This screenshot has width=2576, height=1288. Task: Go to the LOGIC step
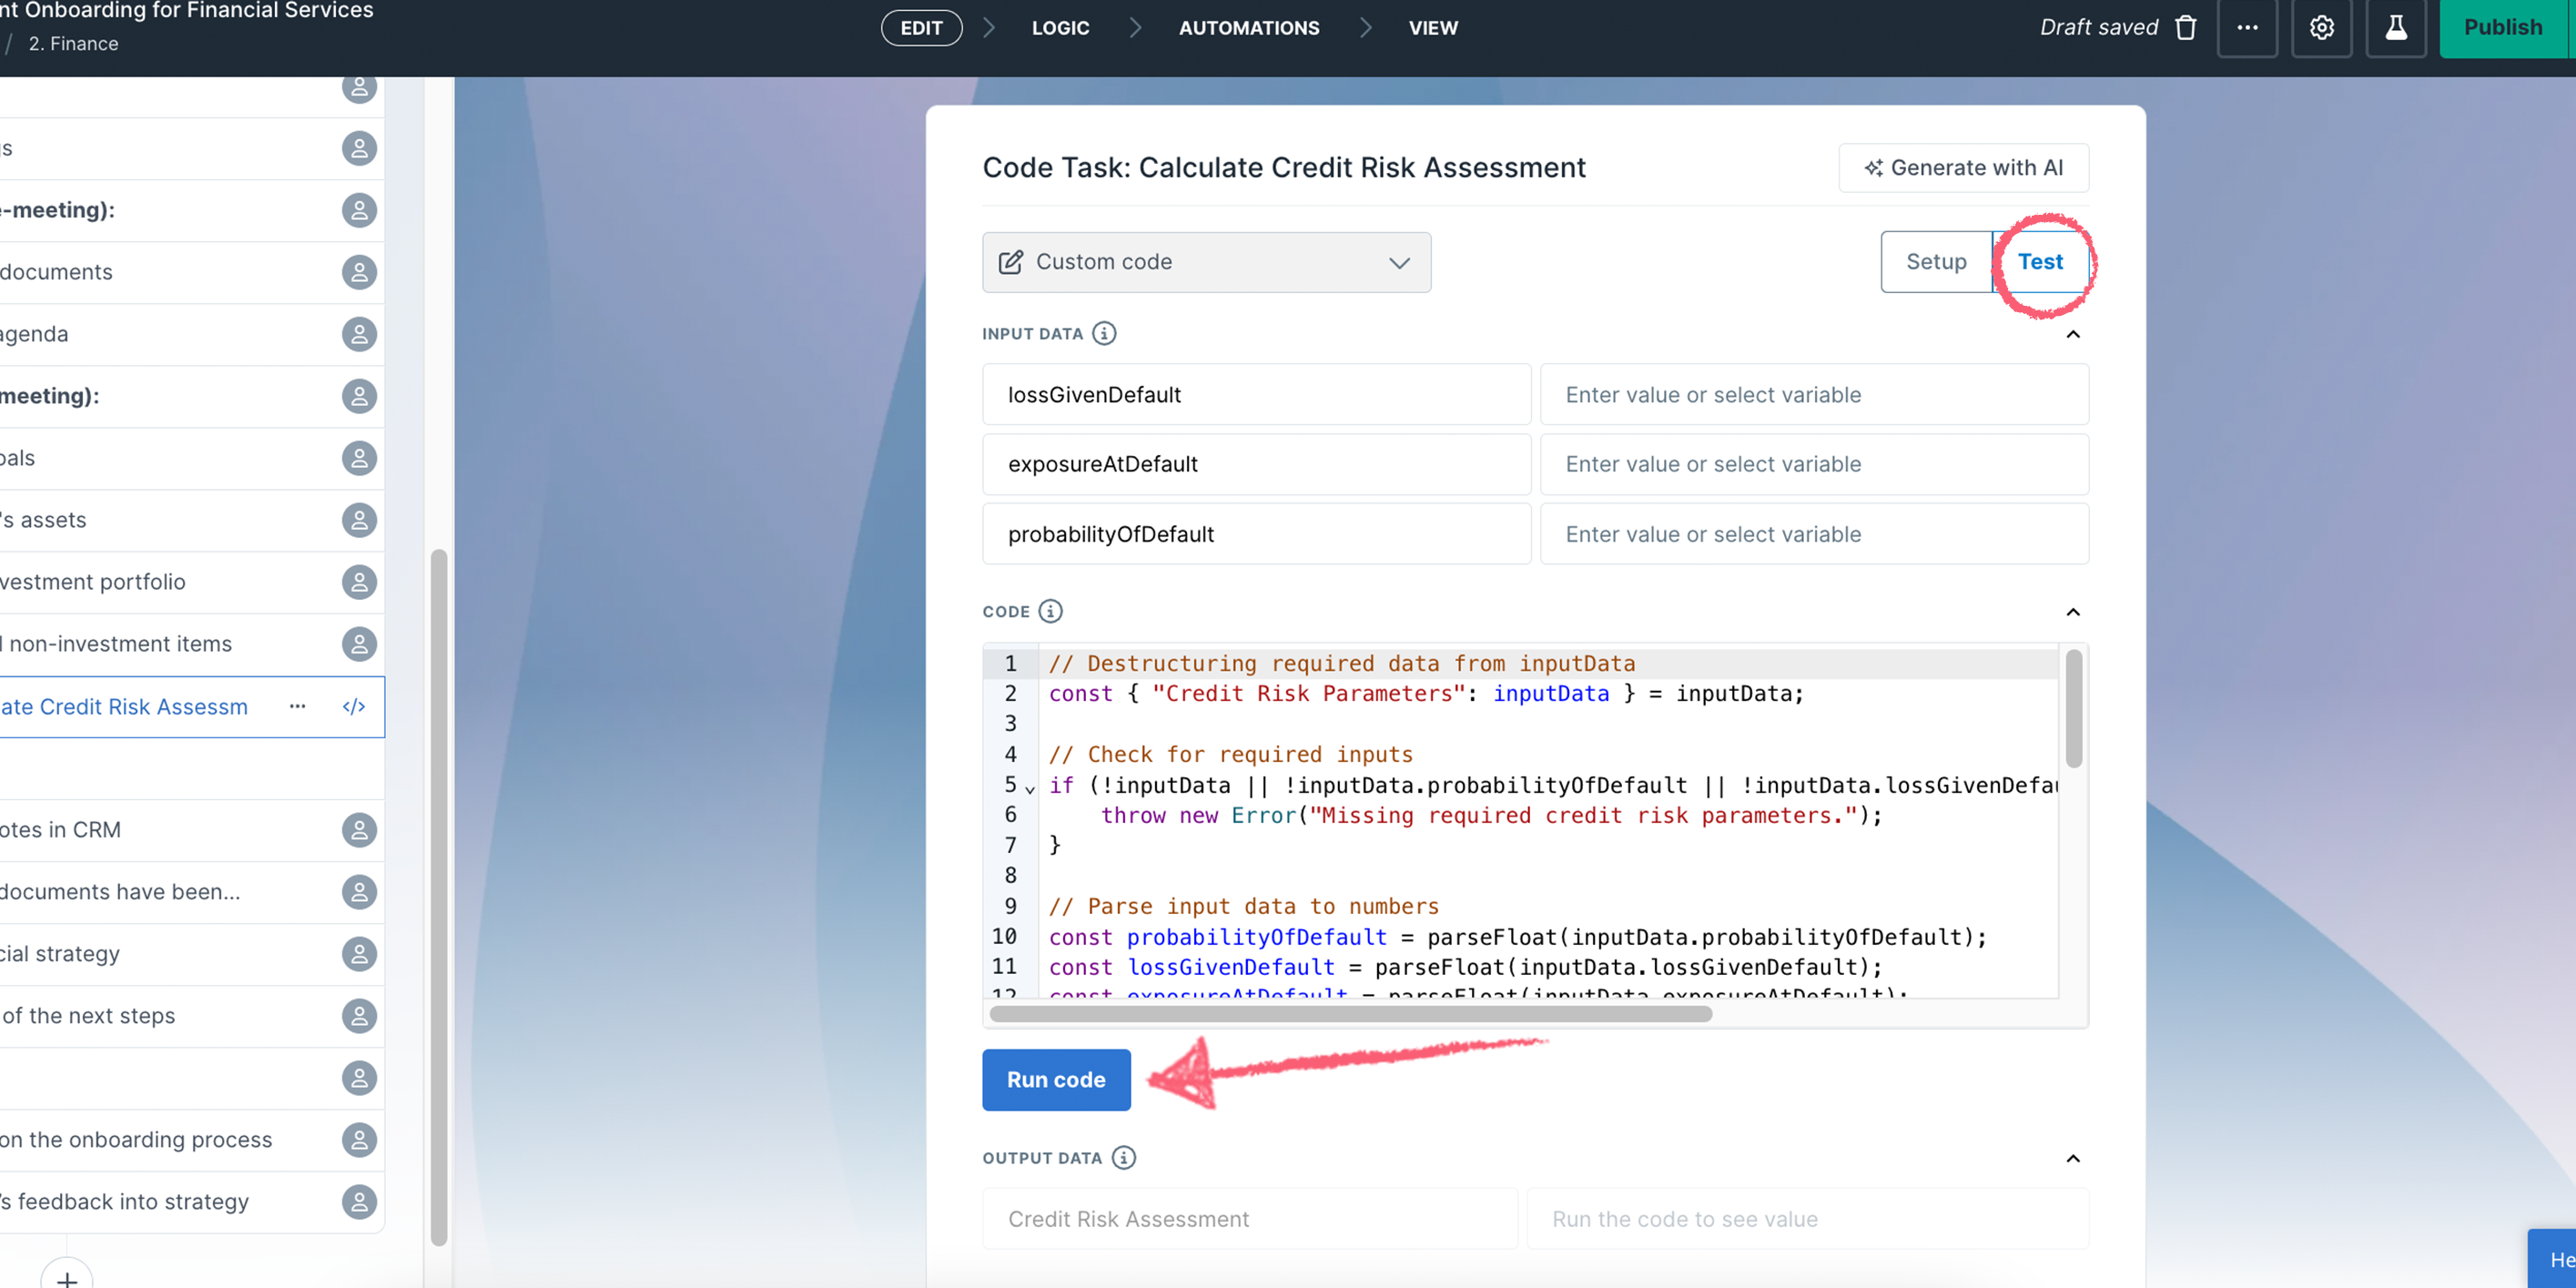1060,28
